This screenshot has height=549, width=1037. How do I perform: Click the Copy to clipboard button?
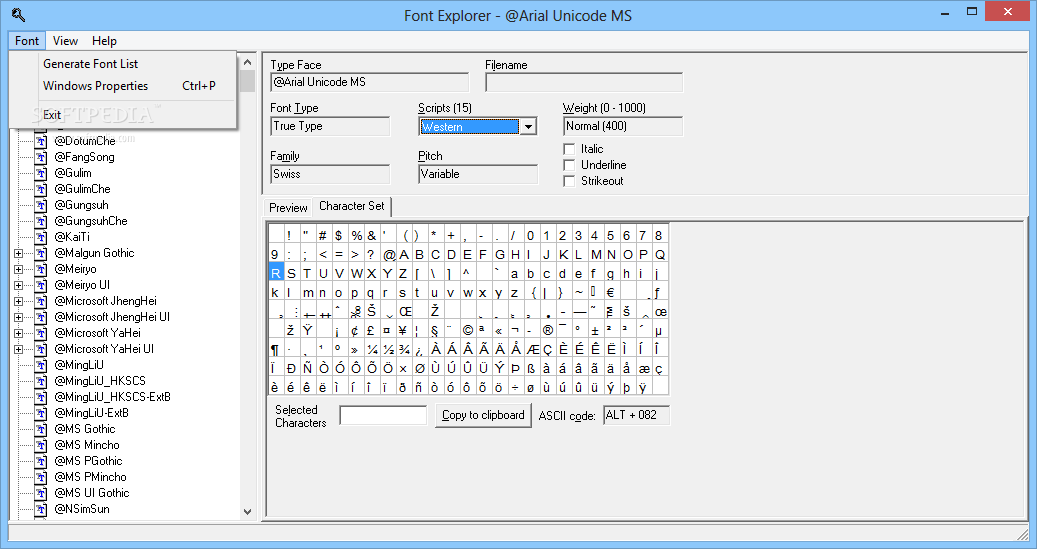pyautogui.click(x=483, y=415)
